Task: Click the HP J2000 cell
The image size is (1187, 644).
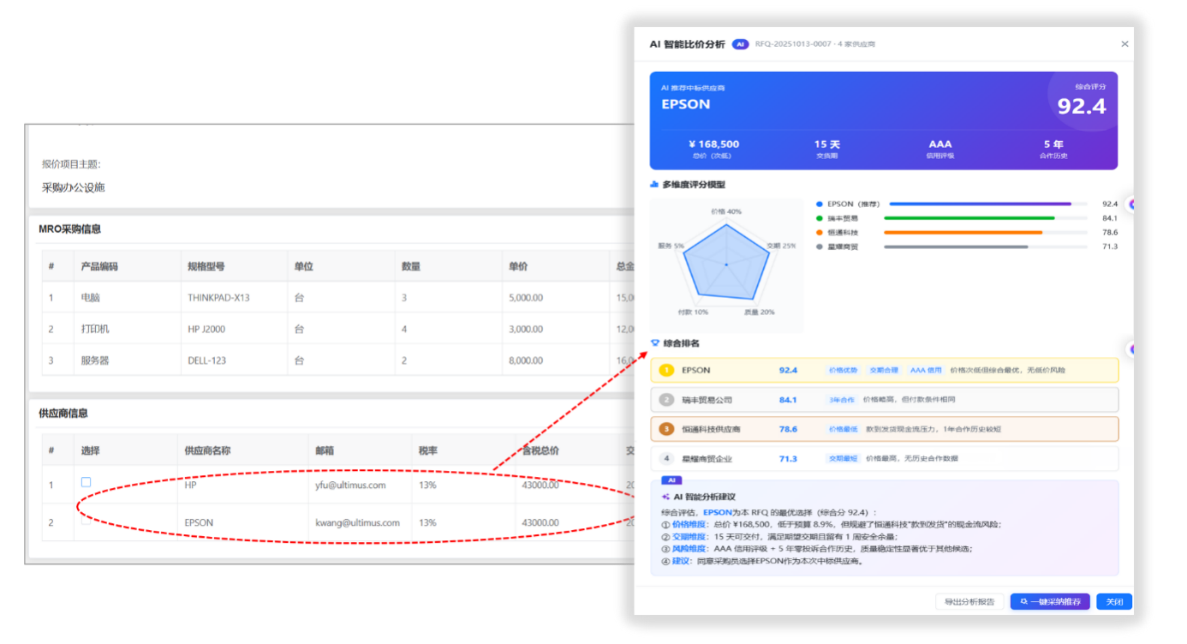Action: click(207, 329)
